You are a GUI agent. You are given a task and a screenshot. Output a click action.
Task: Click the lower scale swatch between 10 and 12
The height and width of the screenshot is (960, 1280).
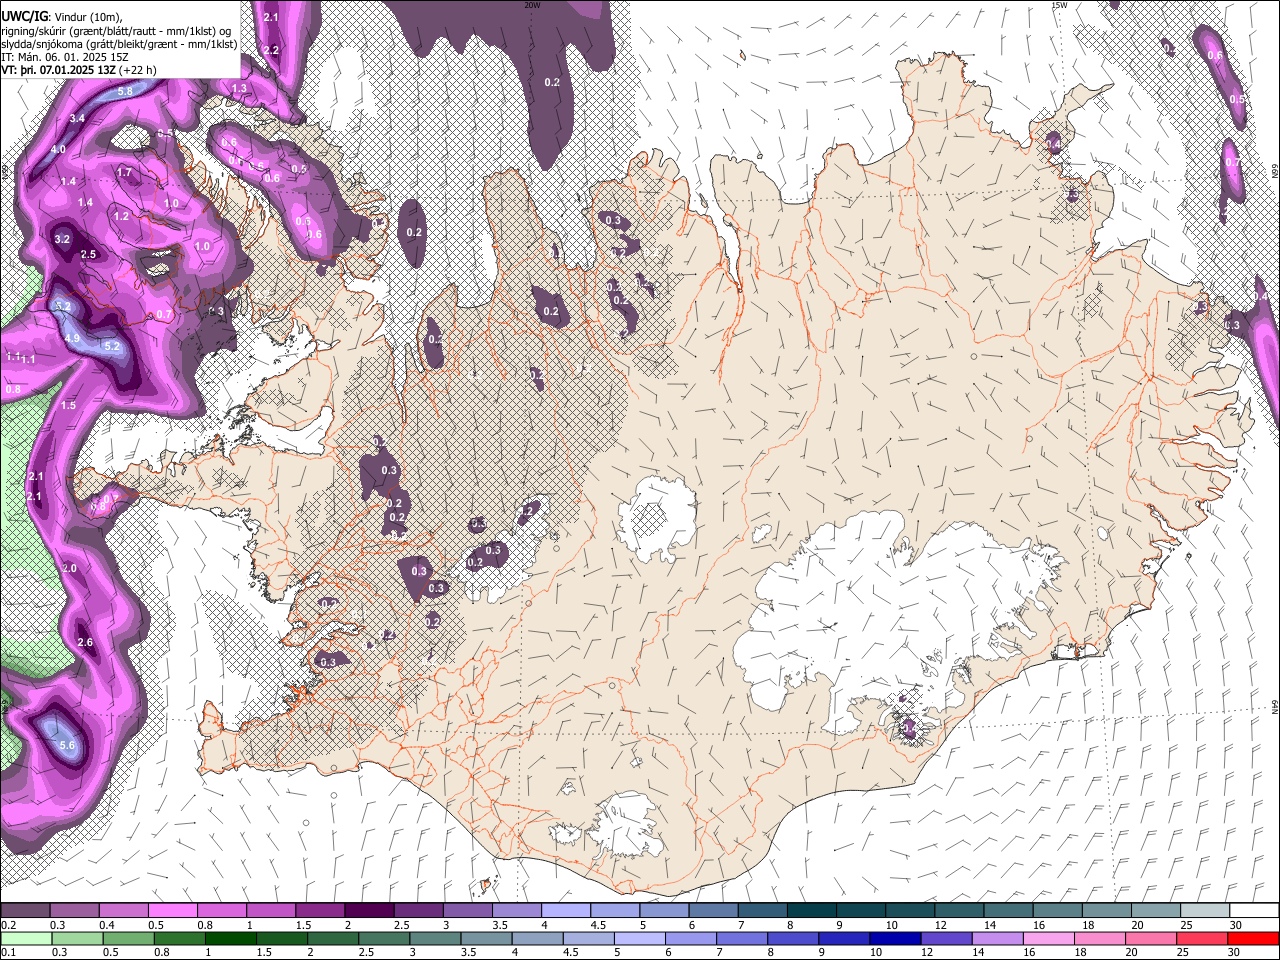click(893, 938)
